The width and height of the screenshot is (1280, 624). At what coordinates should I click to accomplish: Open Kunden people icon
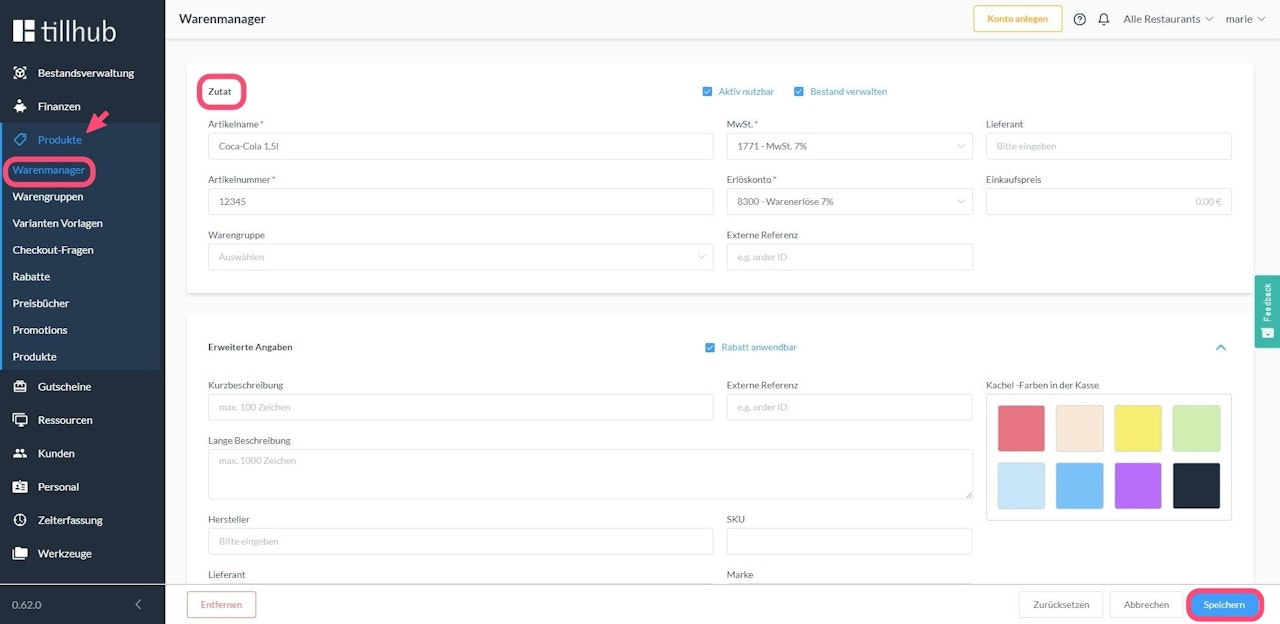tap(20, 453)
